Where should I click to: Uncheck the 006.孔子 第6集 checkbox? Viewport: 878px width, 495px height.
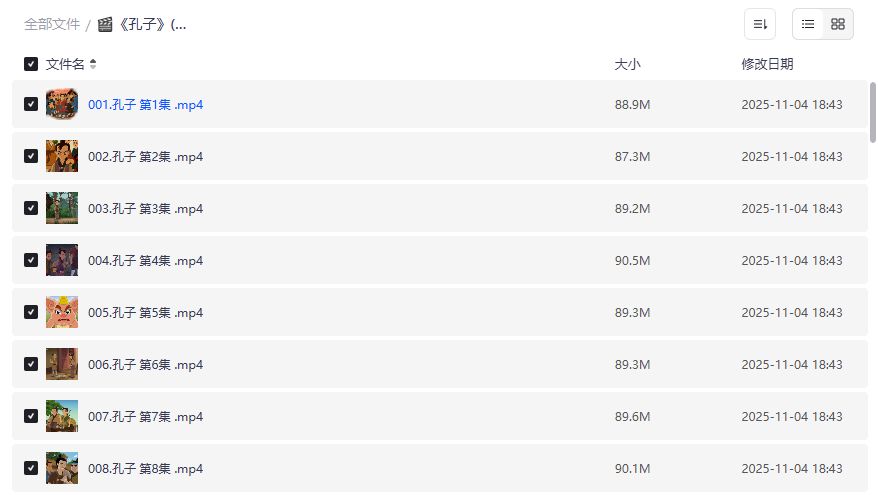click(x=31, y=364)
